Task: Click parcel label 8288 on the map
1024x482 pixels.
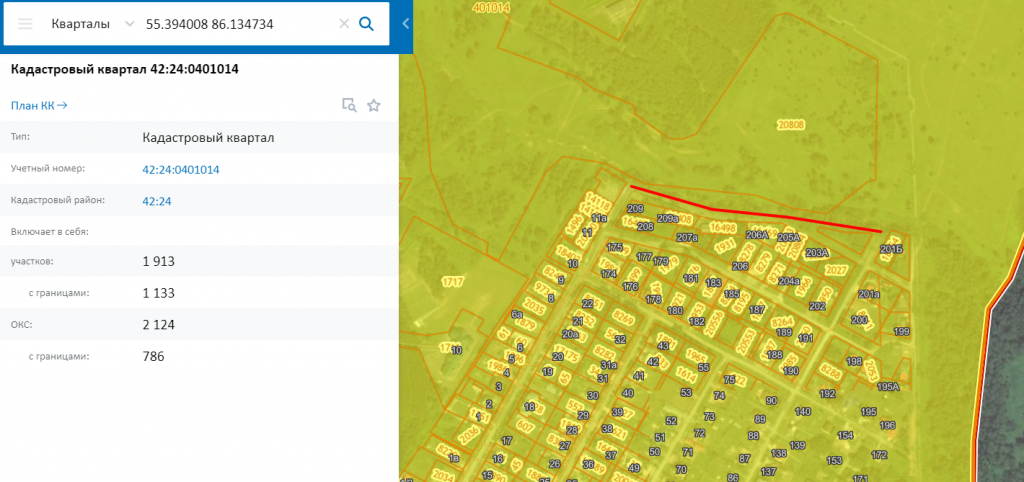Action: [830, 374]
